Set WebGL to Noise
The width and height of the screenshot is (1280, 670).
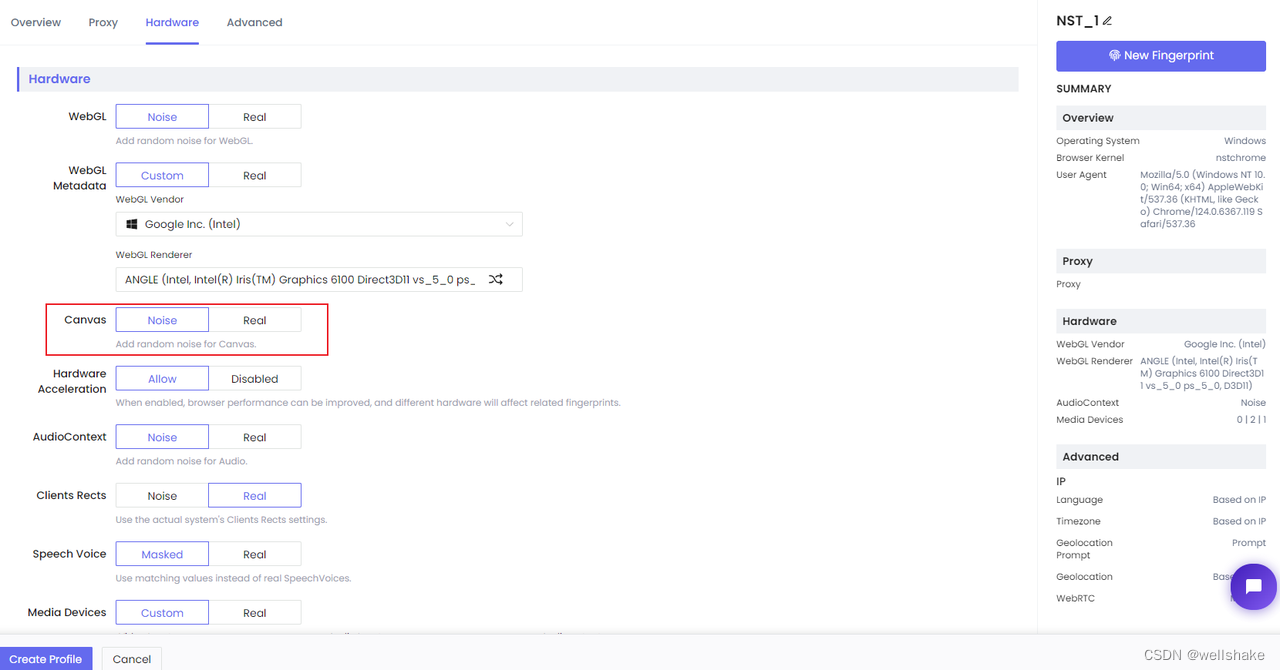162,117
